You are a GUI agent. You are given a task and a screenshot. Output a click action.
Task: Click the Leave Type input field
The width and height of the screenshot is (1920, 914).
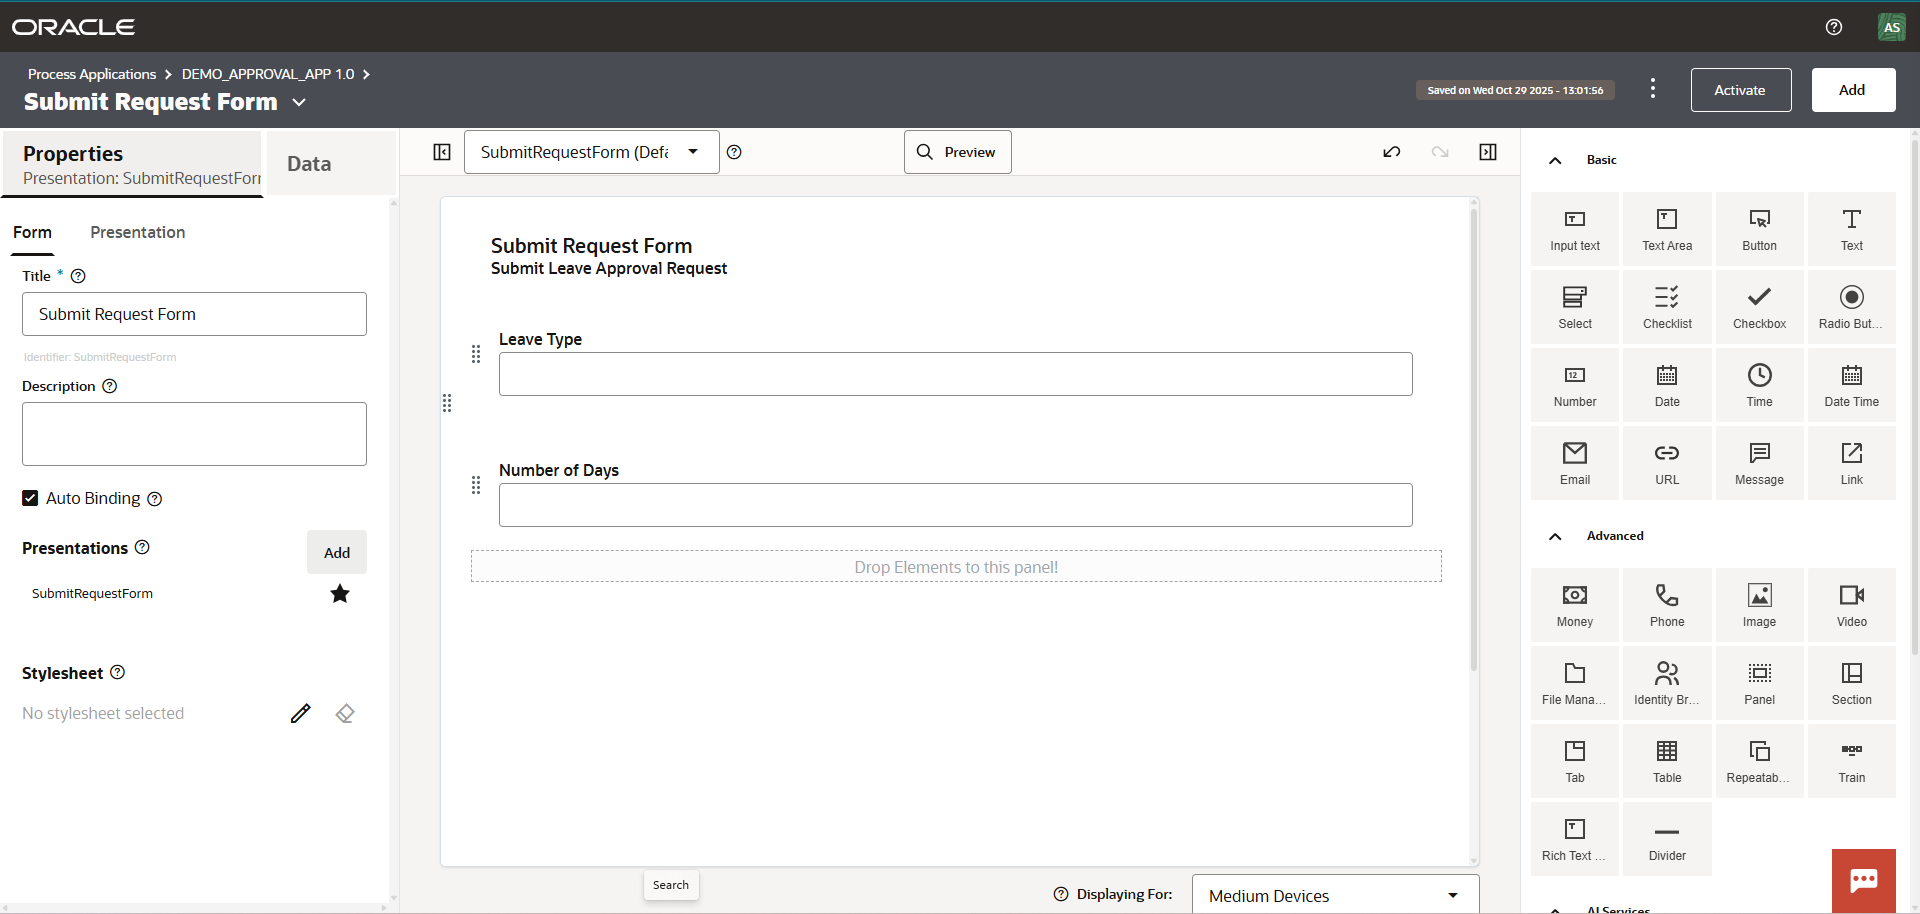click(955, 374)
